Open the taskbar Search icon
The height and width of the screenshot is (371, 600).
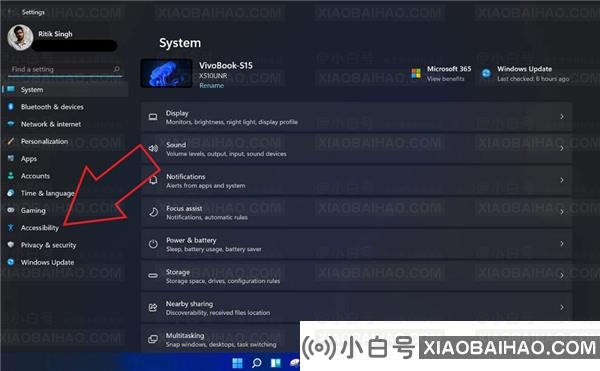[256, 363]
